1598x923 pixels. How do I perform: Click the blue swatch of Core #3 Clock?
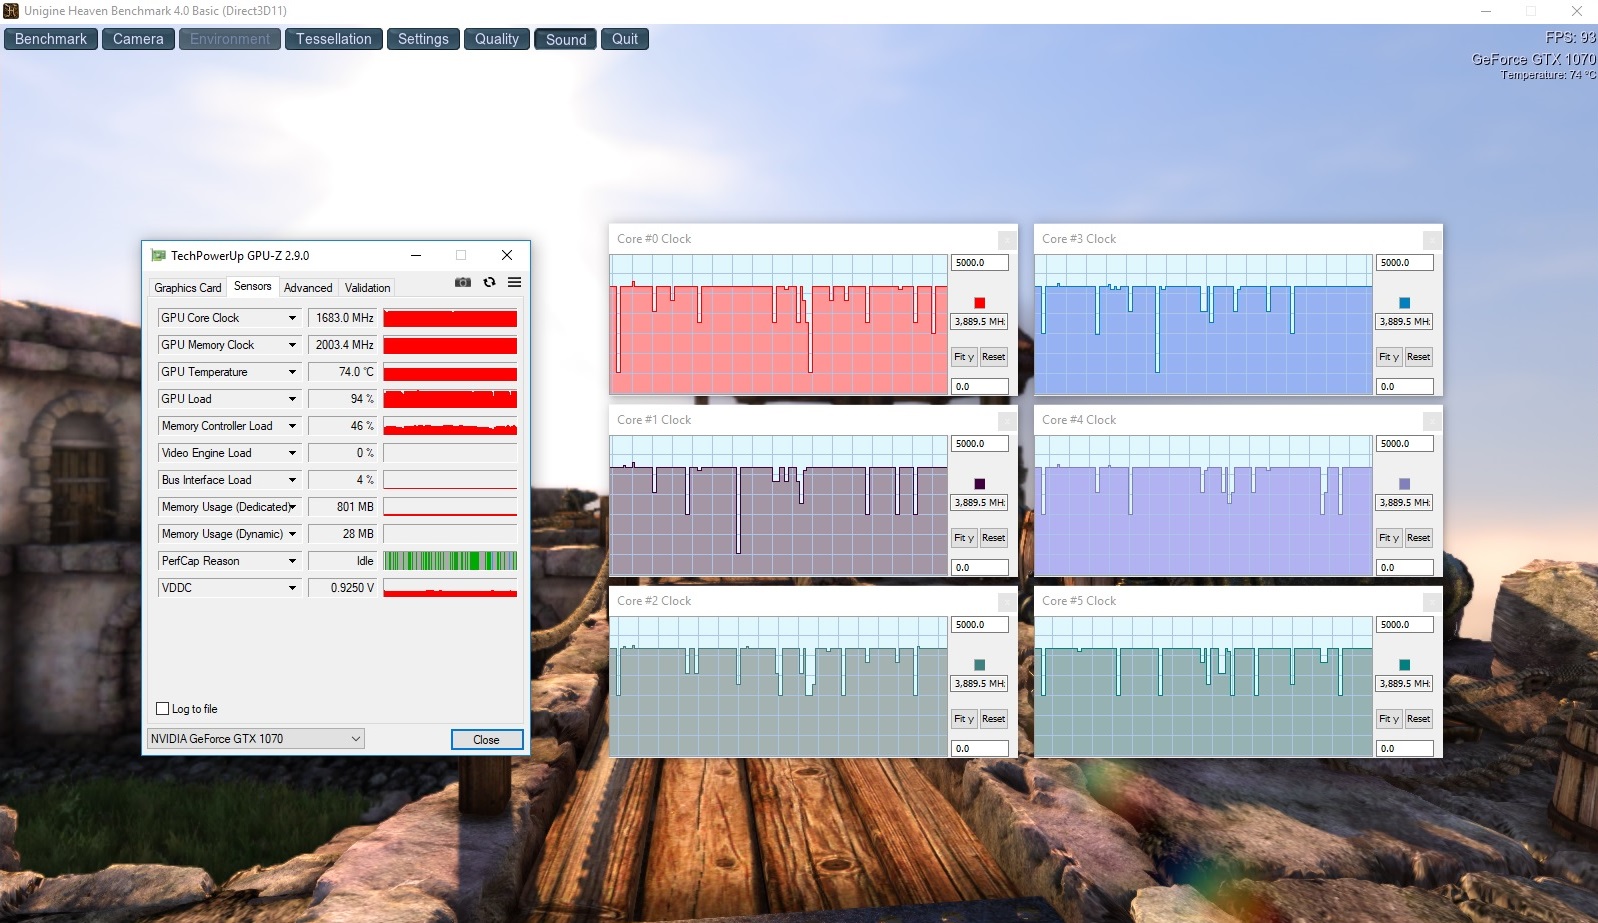(x=1404, y=303)
